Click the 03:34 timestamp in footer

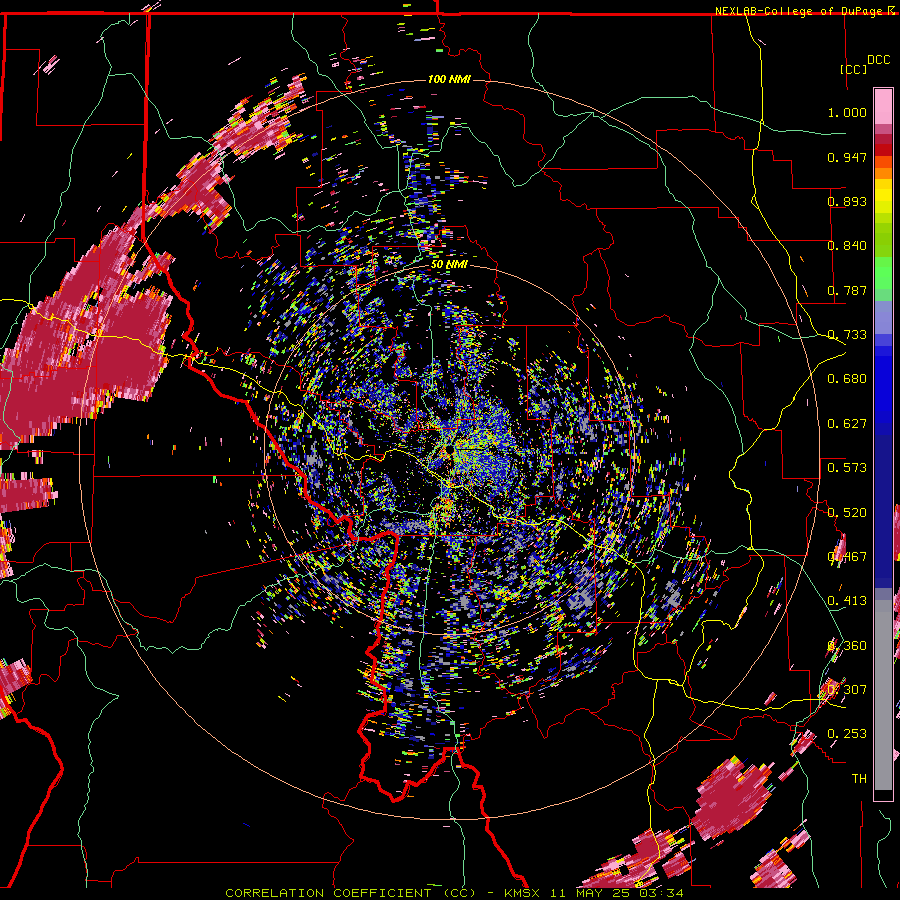pos(662,893)
